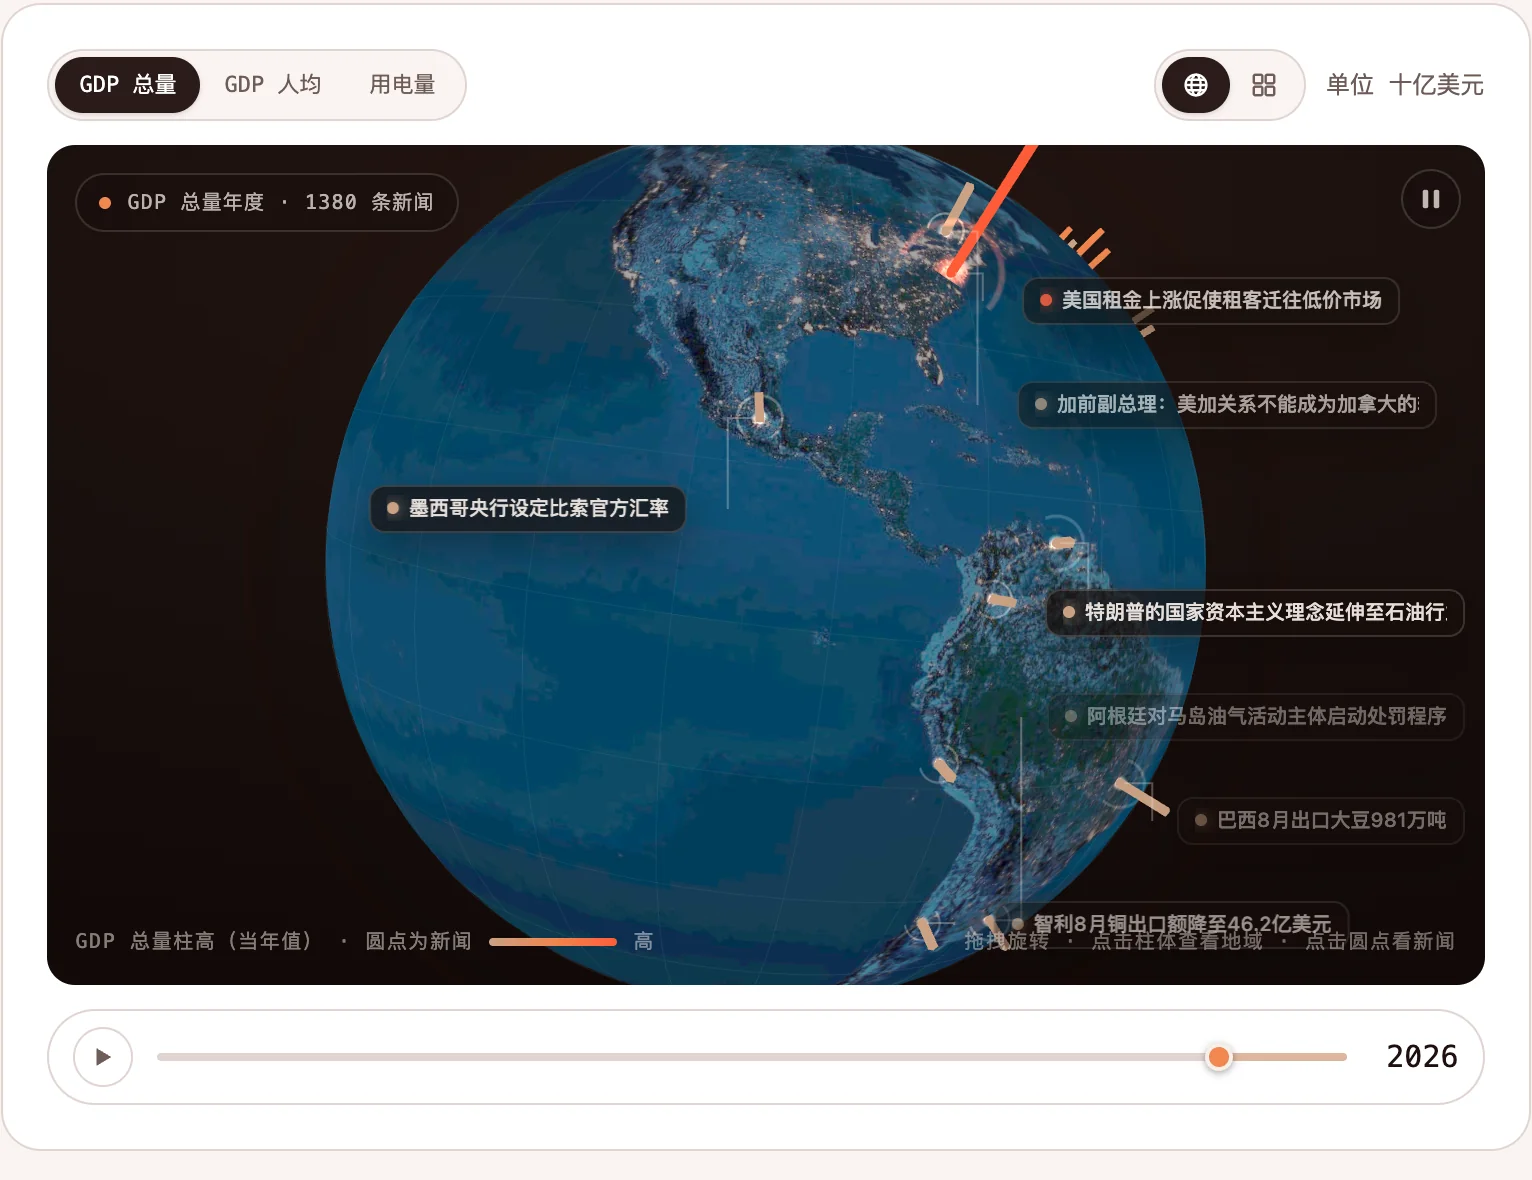1532x1180 pixels.
Task: Click the timeline play button
Action: [103, 1057]
